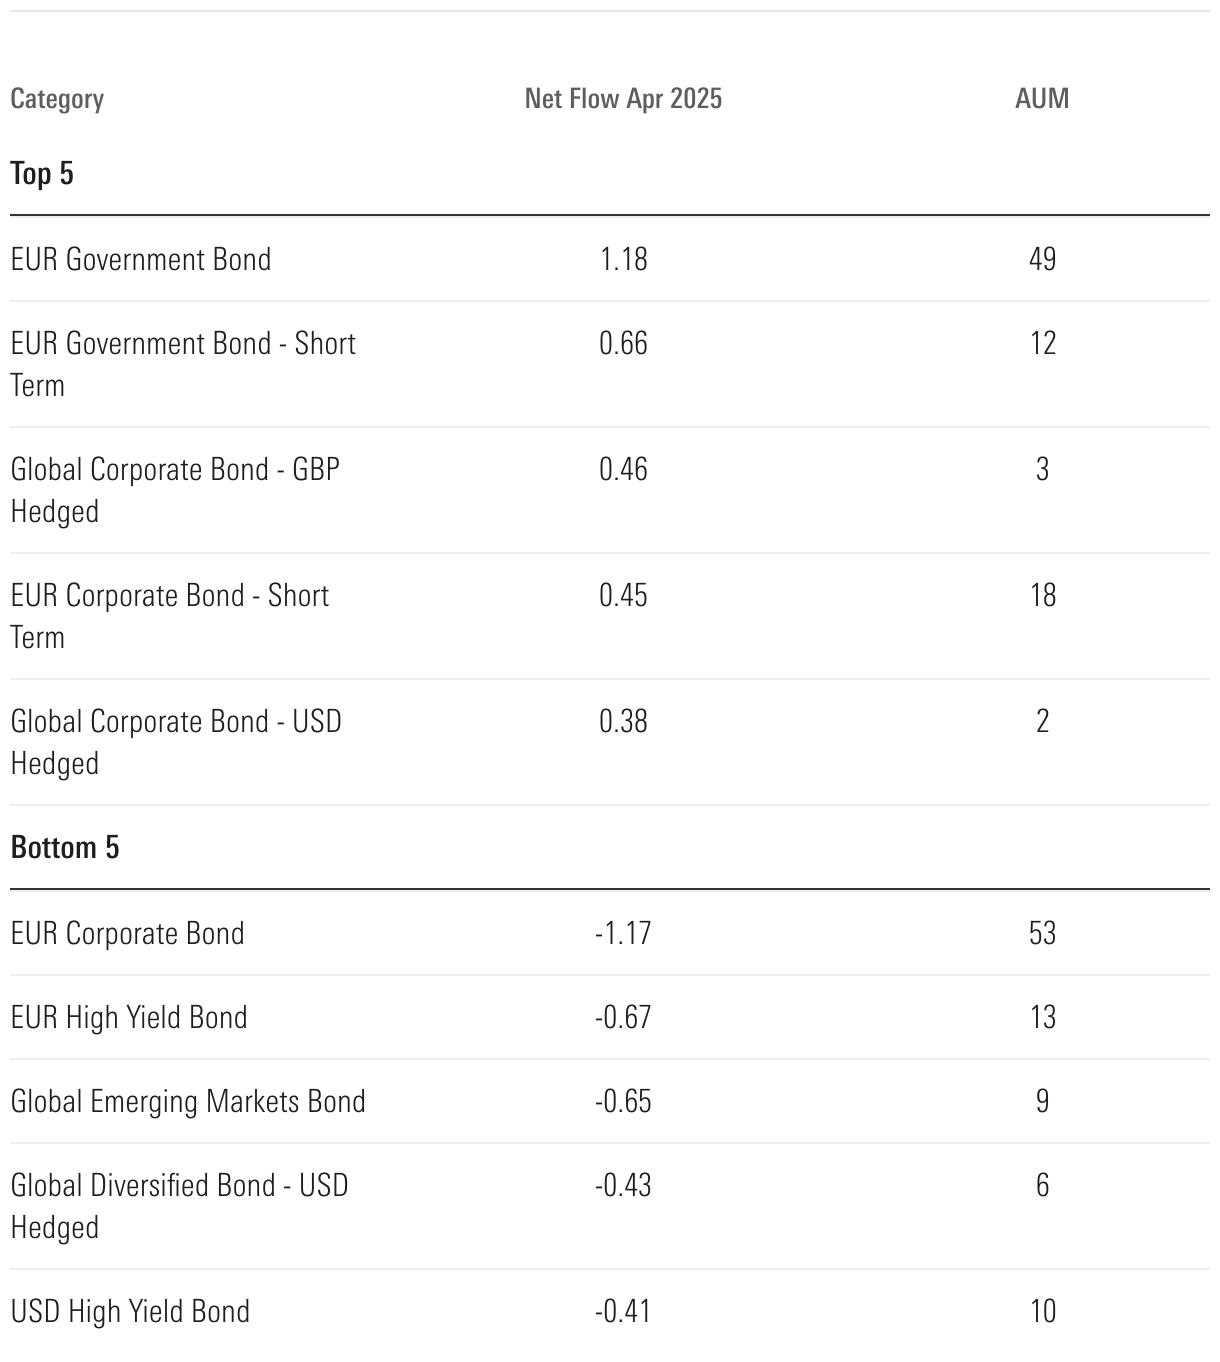Click the USD High Yield Bond category
This screenshot has height=1362, width=1220.
(130, 1312)
